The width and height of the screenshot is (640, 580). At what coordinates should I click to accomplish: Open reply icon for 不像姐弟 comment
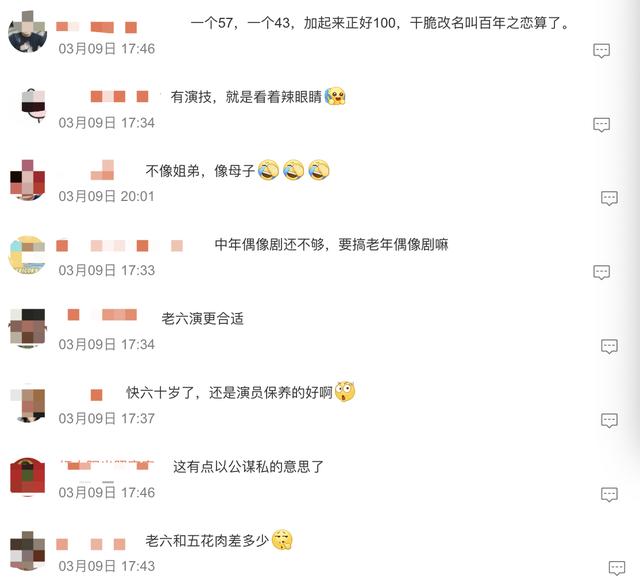[x=609, y=198]
